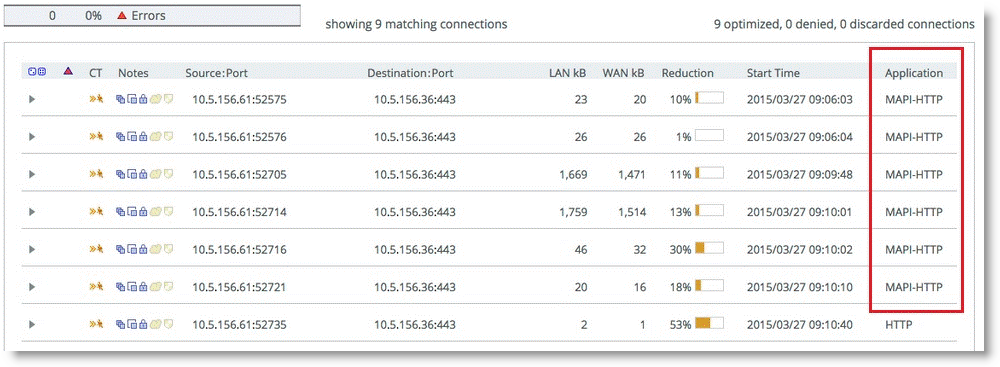Viewport: 1000px width, 367px height.
Task: Click the red triangle column header icon
Action: pos(68,71)
